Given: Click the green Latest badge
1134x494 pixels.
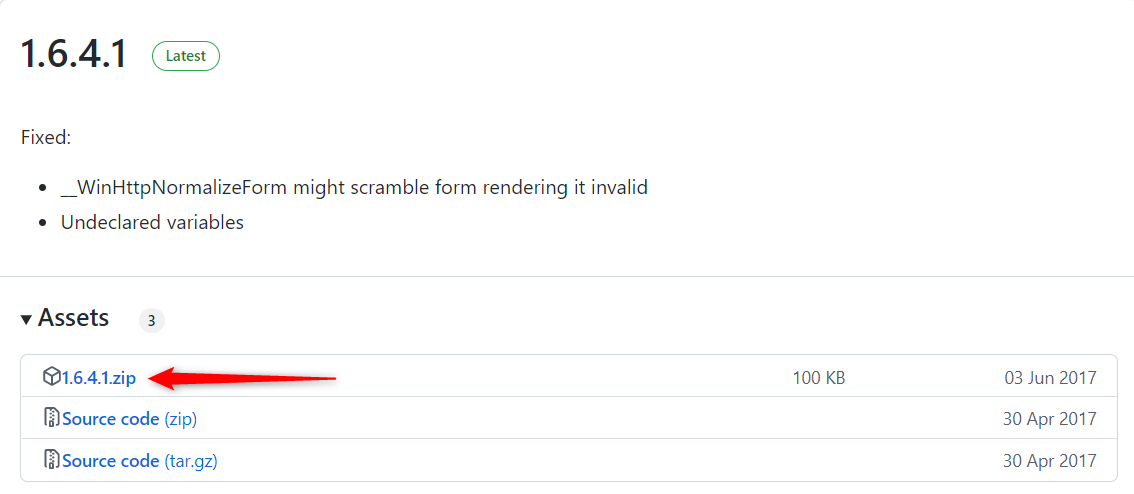Looking at the screenshot, I should (185, 56).
